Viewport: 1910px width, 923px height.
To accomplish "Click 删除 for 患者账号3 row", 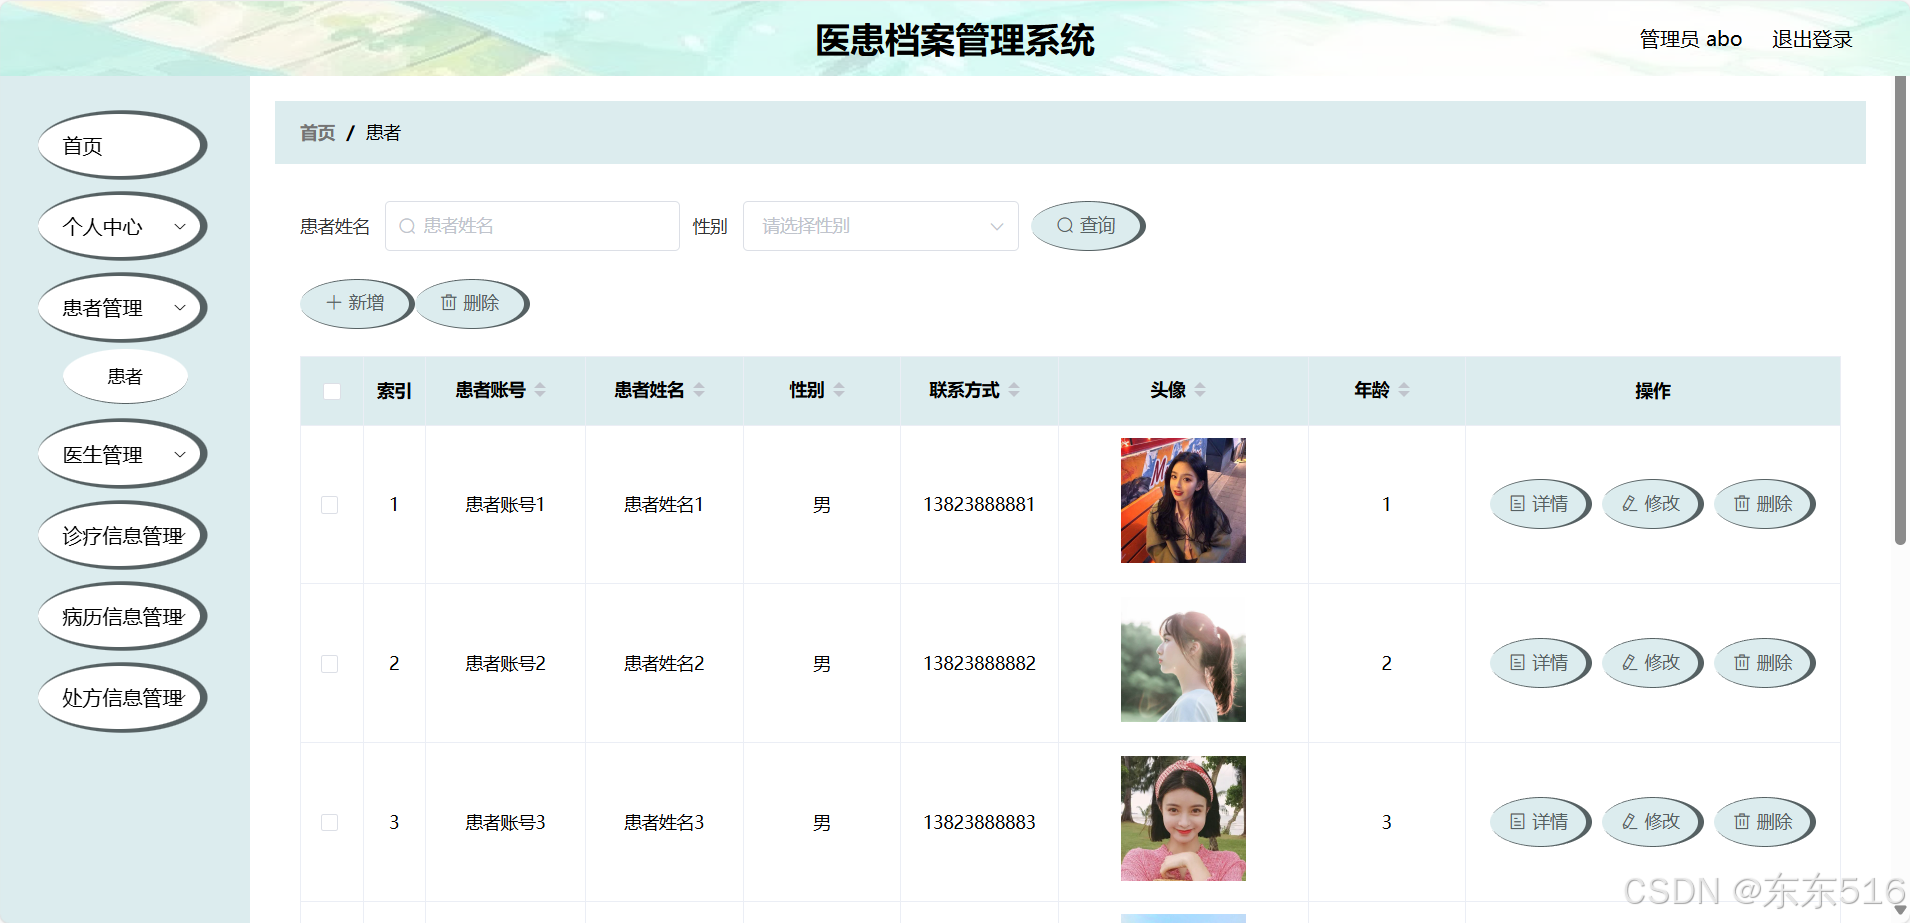I will click(x=1764, y=822).
